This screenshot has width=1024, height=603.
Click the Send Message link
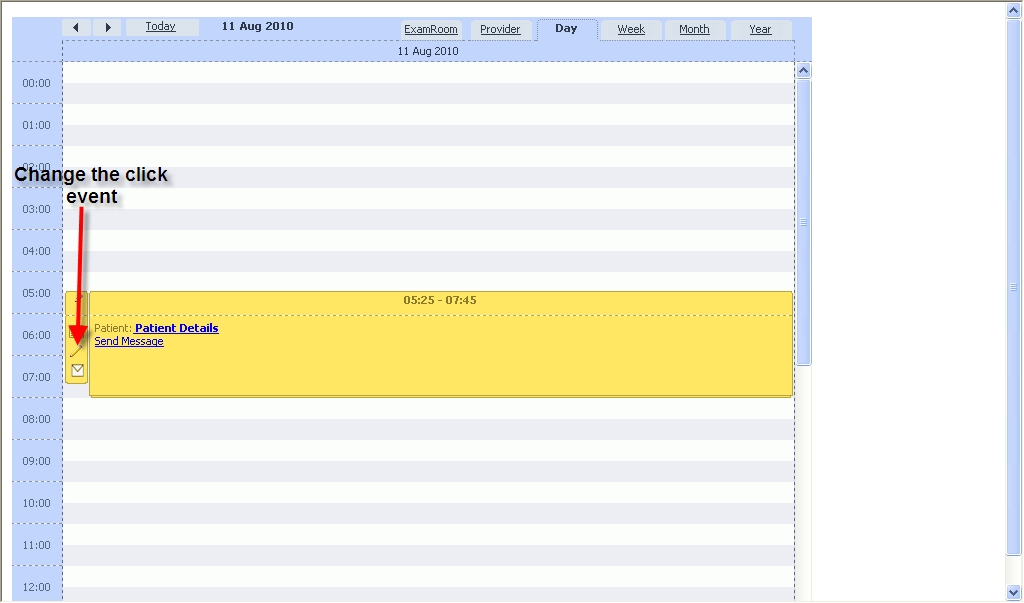tap(128, 341)
